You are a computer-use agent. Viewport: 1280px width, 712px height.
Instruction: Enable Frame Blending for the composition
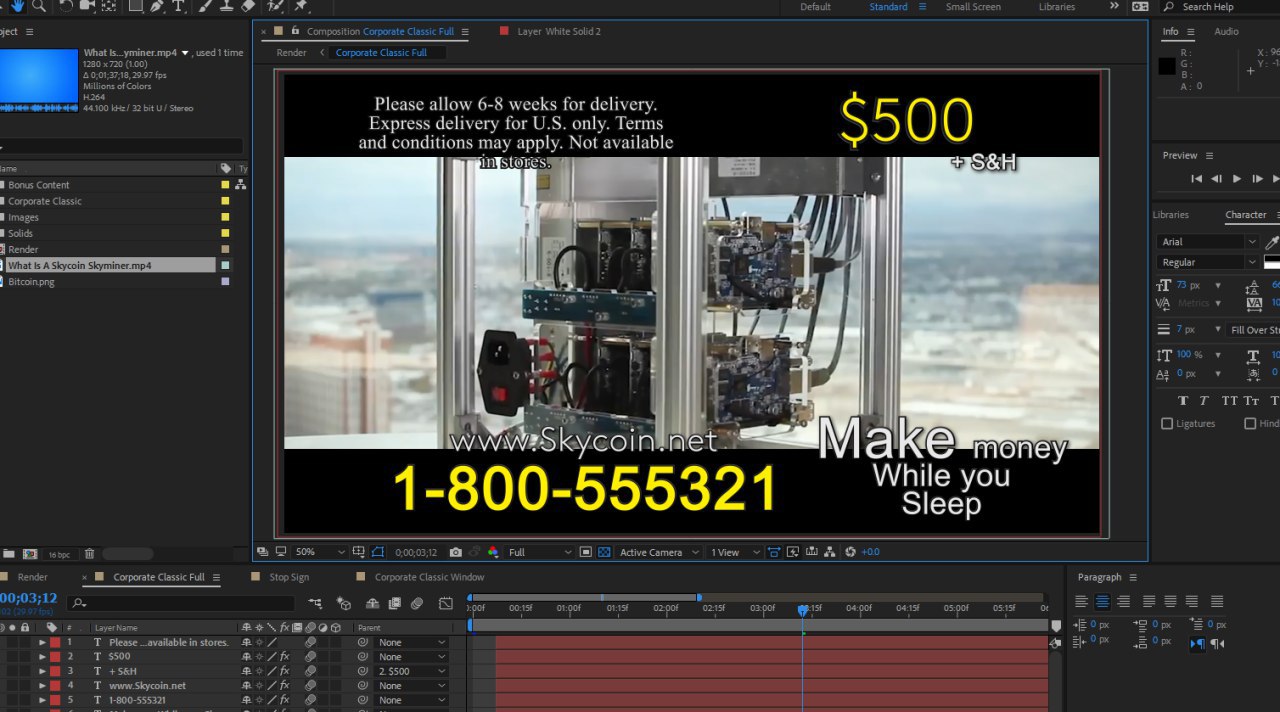(x=394, y=603)
